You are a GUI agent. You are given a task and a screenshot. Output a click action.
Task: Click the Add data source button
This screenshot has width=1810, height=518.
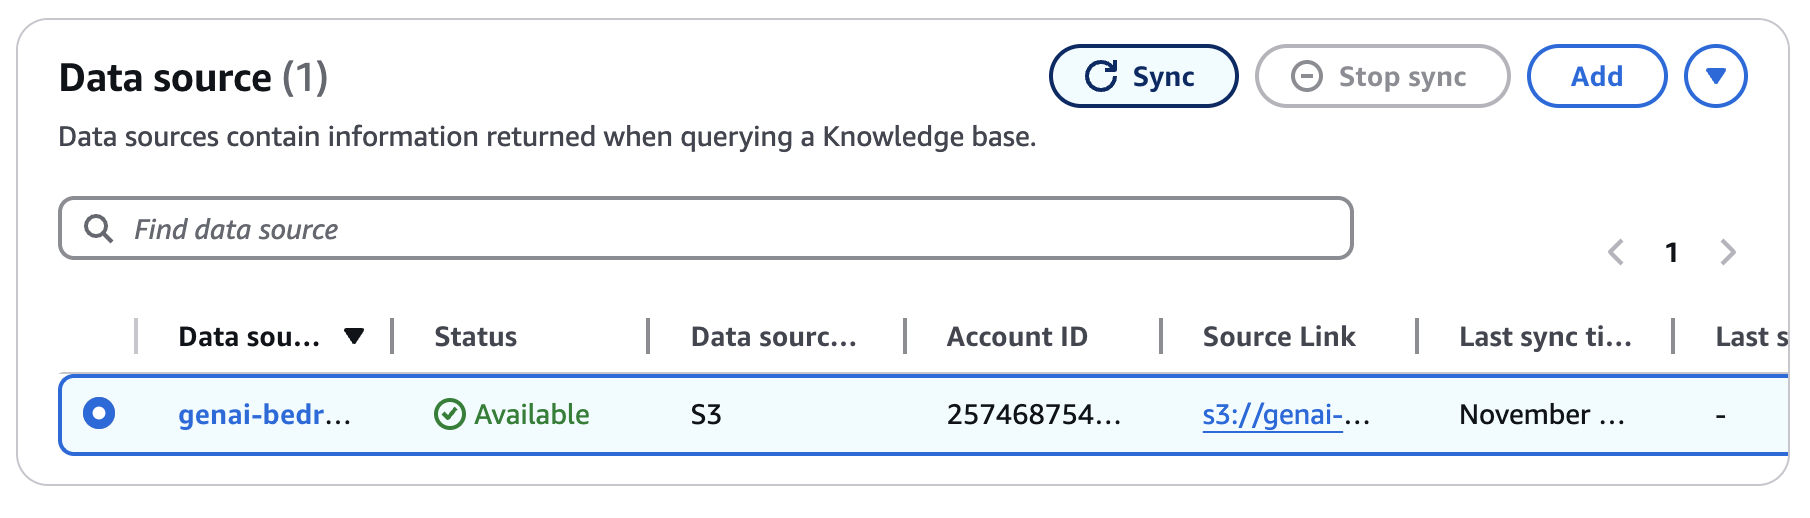pyautogui.click(x=1596, y=77)
